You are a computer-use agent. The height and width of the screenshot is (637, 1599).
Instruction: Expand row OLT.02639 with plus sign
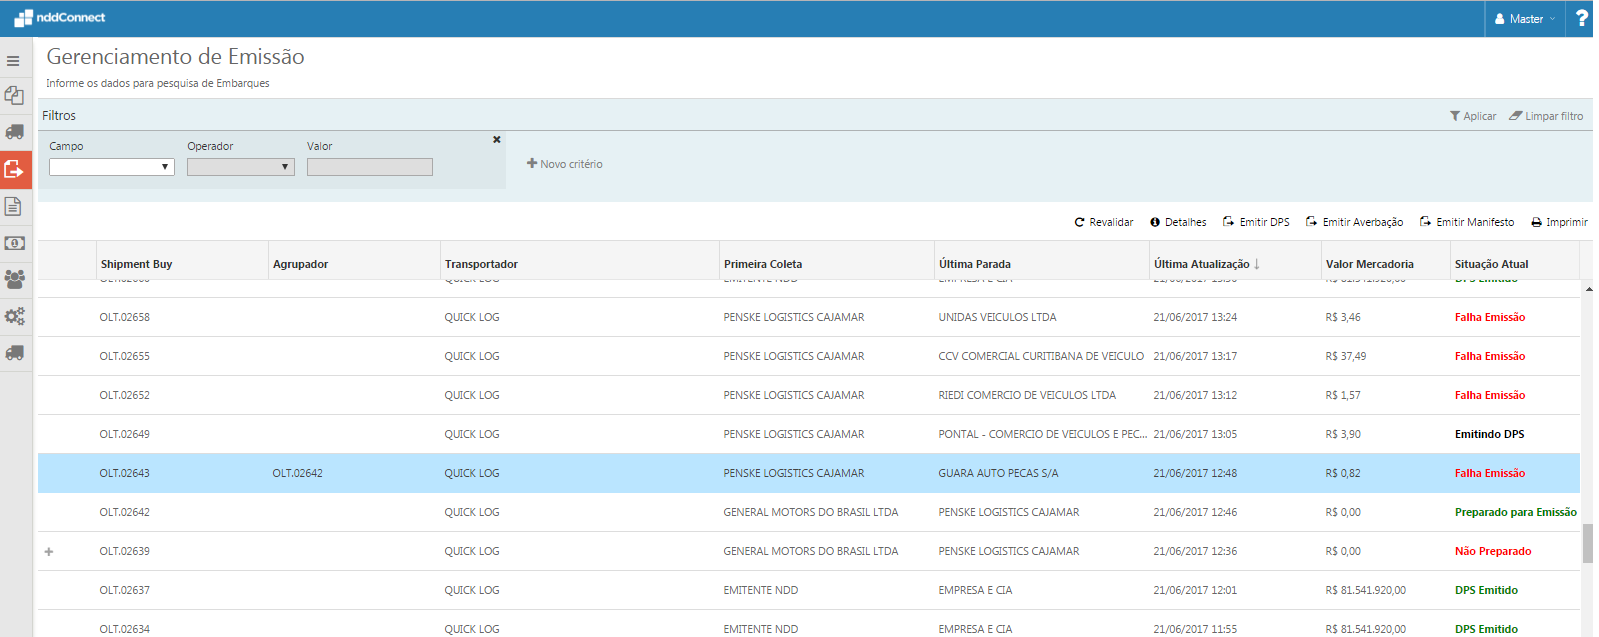(49, 551)
